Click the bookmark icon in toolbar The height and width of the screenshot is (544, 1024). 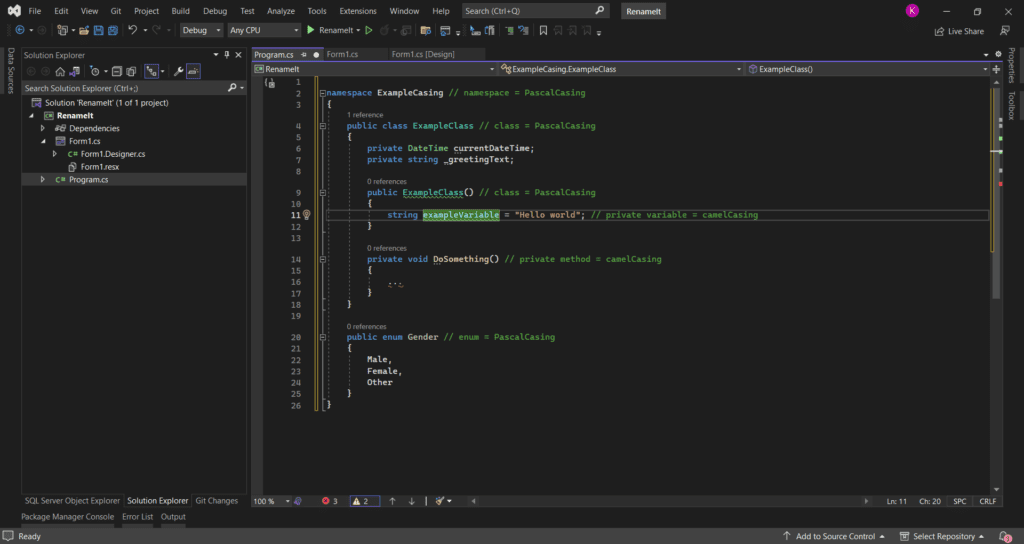click(543, 30)
